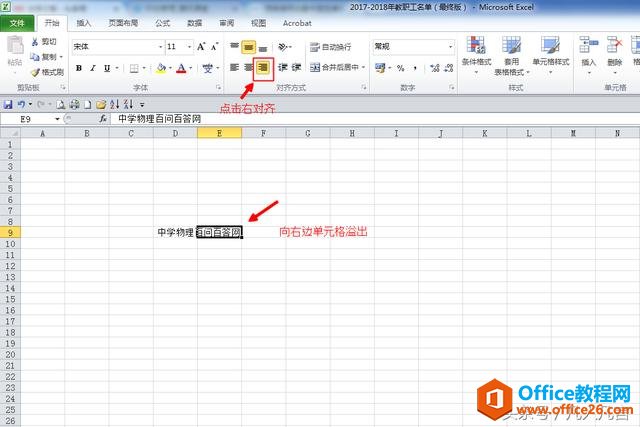Select the Format Painter (格式刷) tool
Screen dimensions: 640x427
(48, 72)
